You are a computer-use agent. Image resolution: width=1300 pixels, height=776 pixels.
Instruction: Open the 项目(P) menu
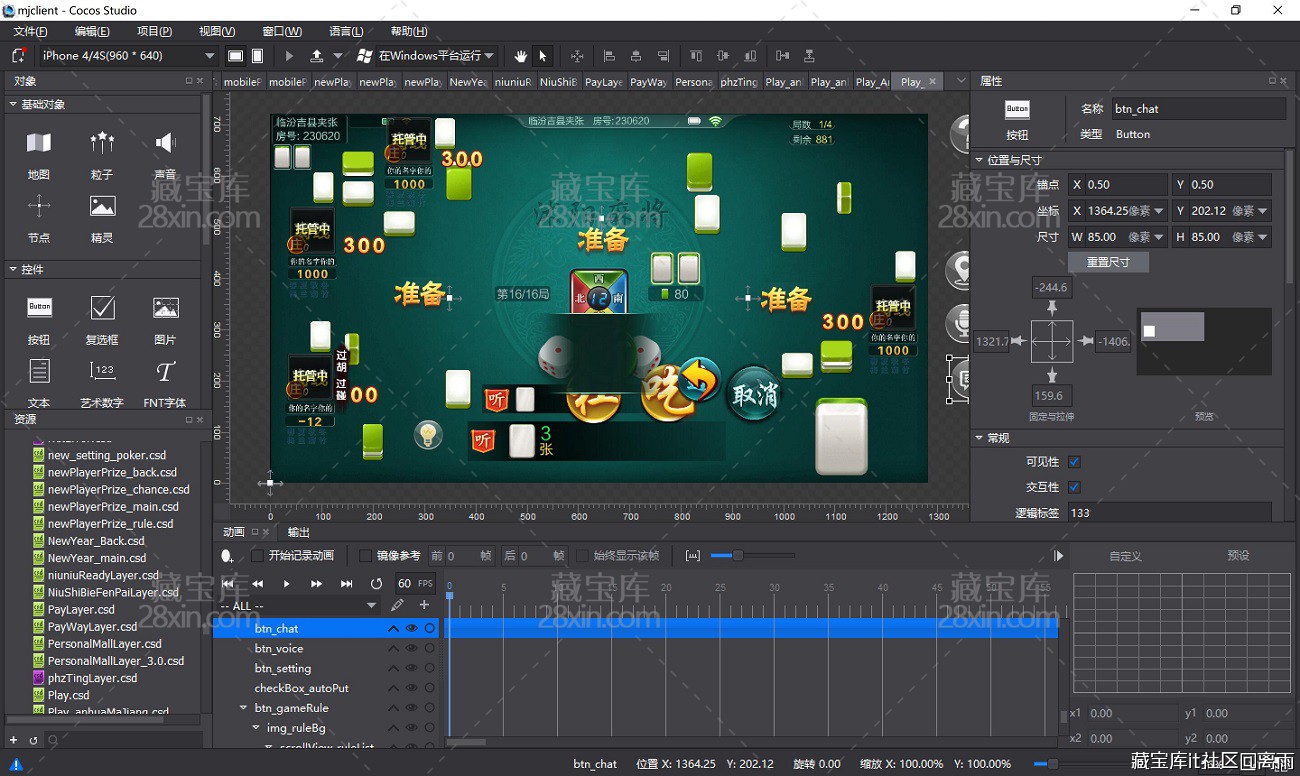pyautogui.click(x=154, y=31)
